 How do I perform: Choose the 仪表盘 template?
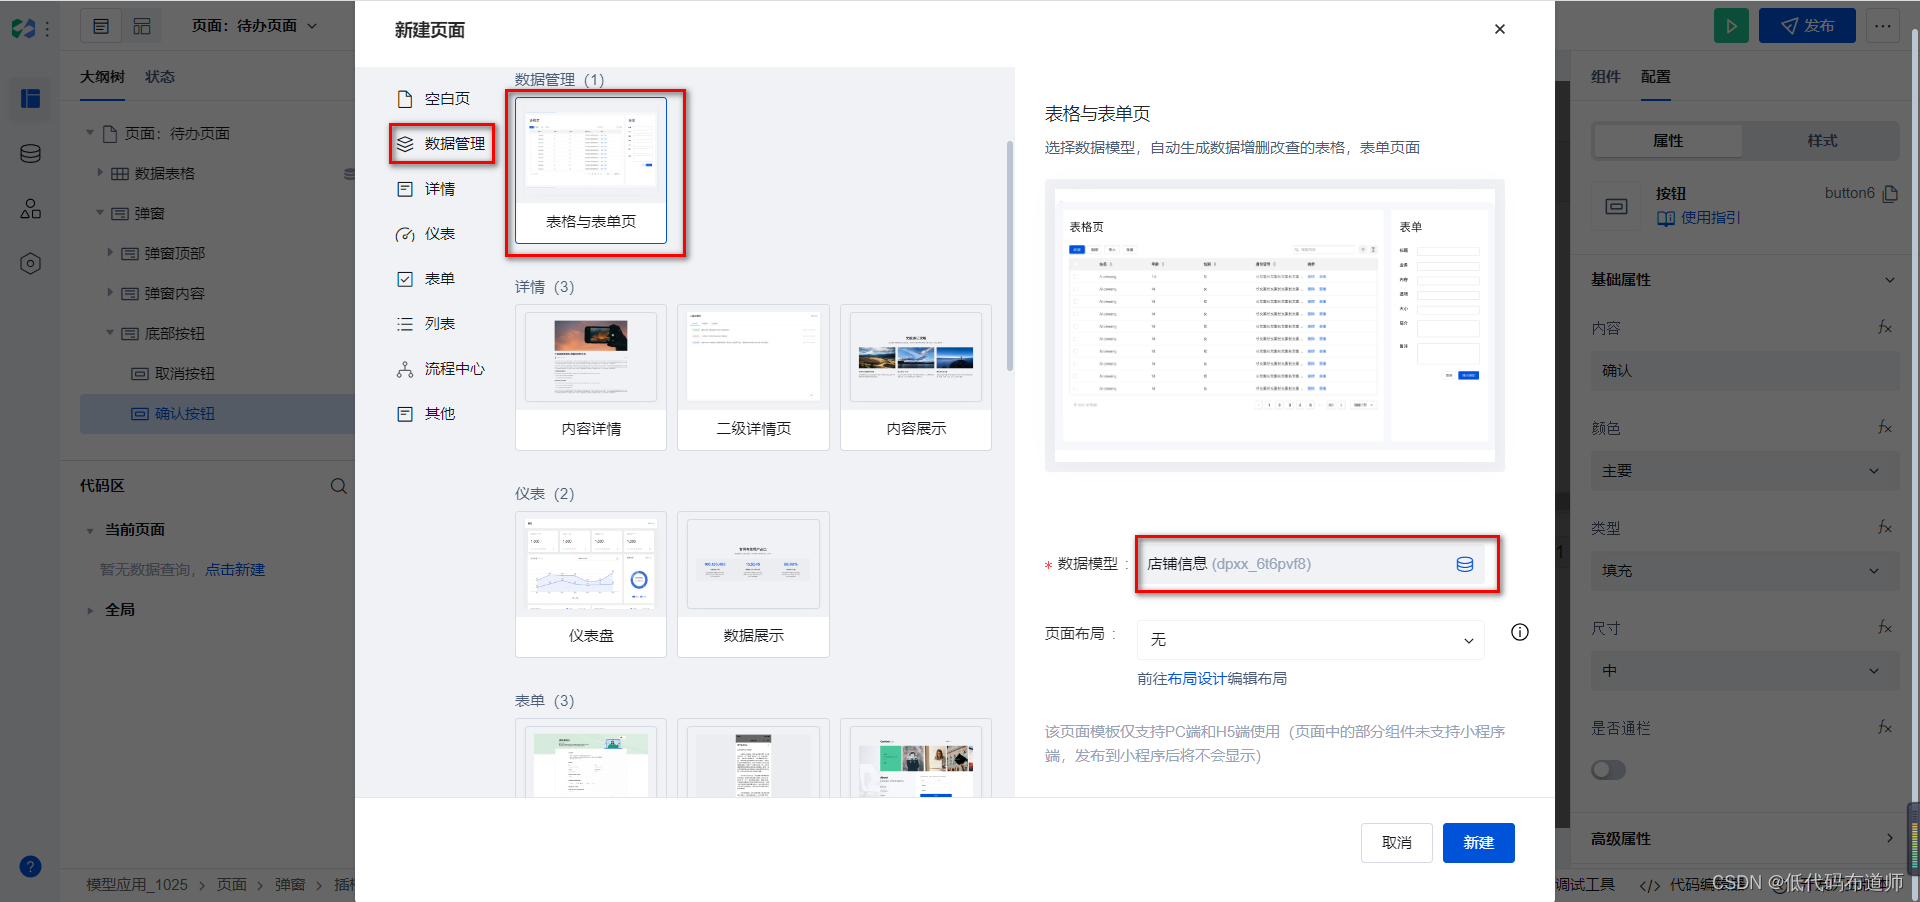click(591, 584)
